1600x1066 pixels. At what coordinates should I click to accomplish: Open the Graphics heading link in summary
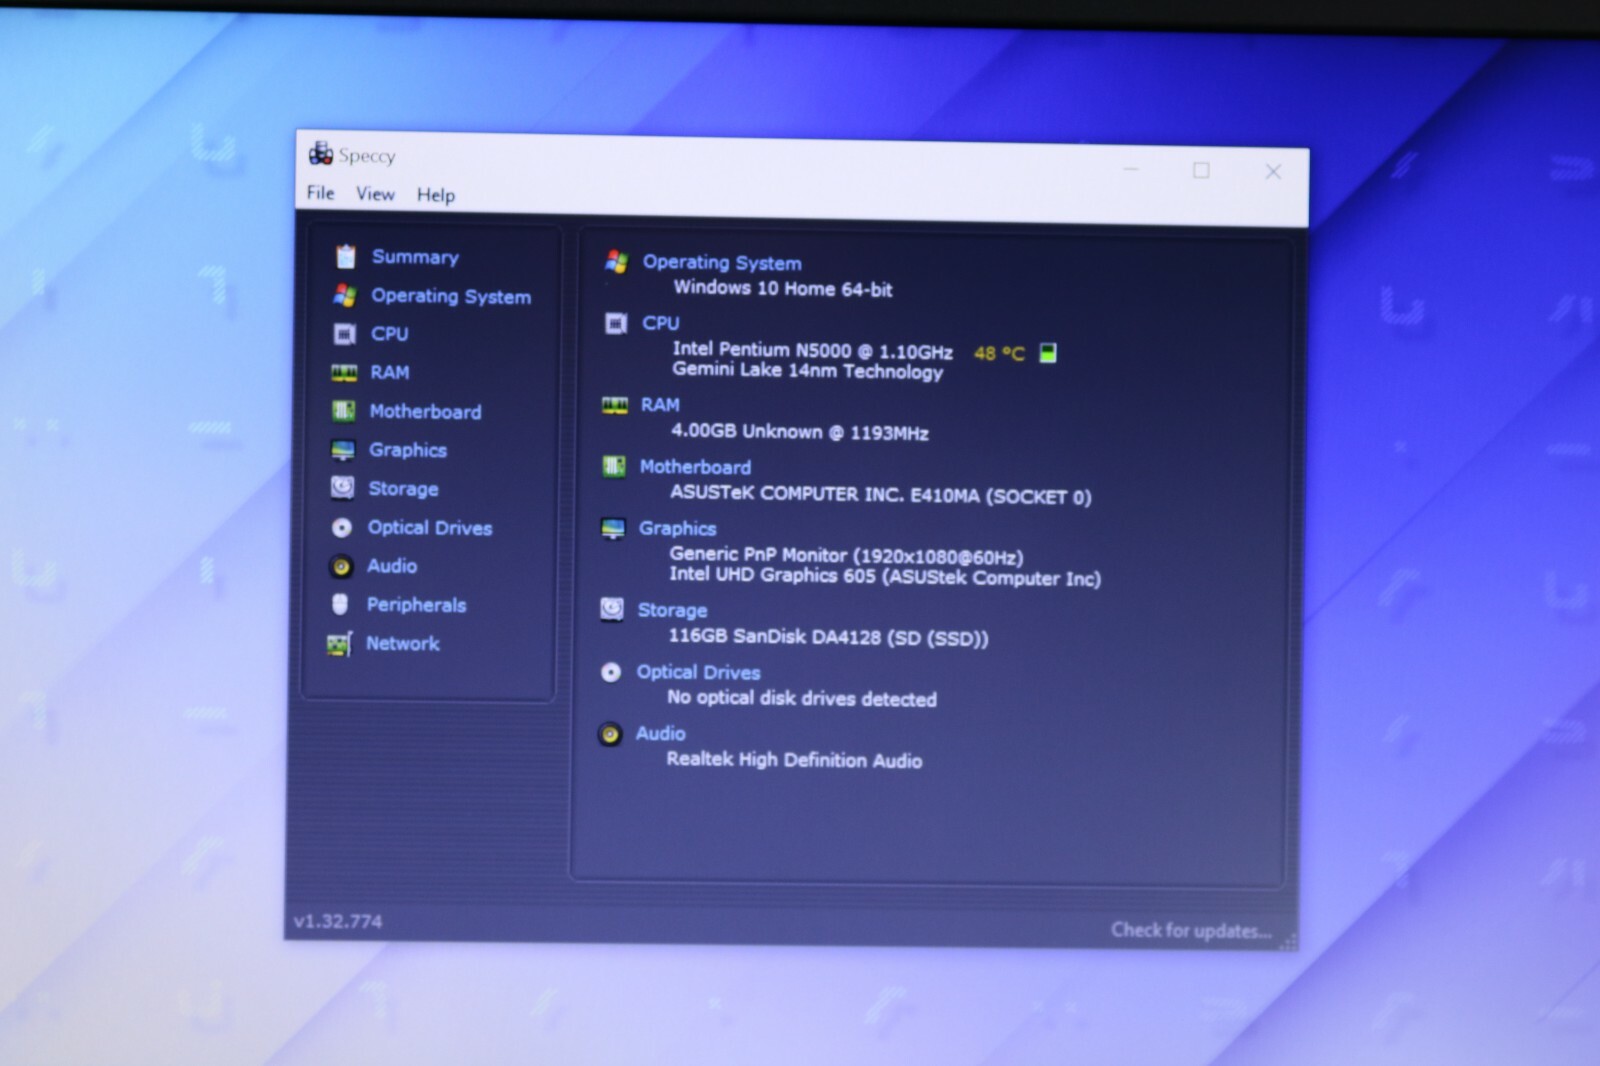[x=678, y=528]
